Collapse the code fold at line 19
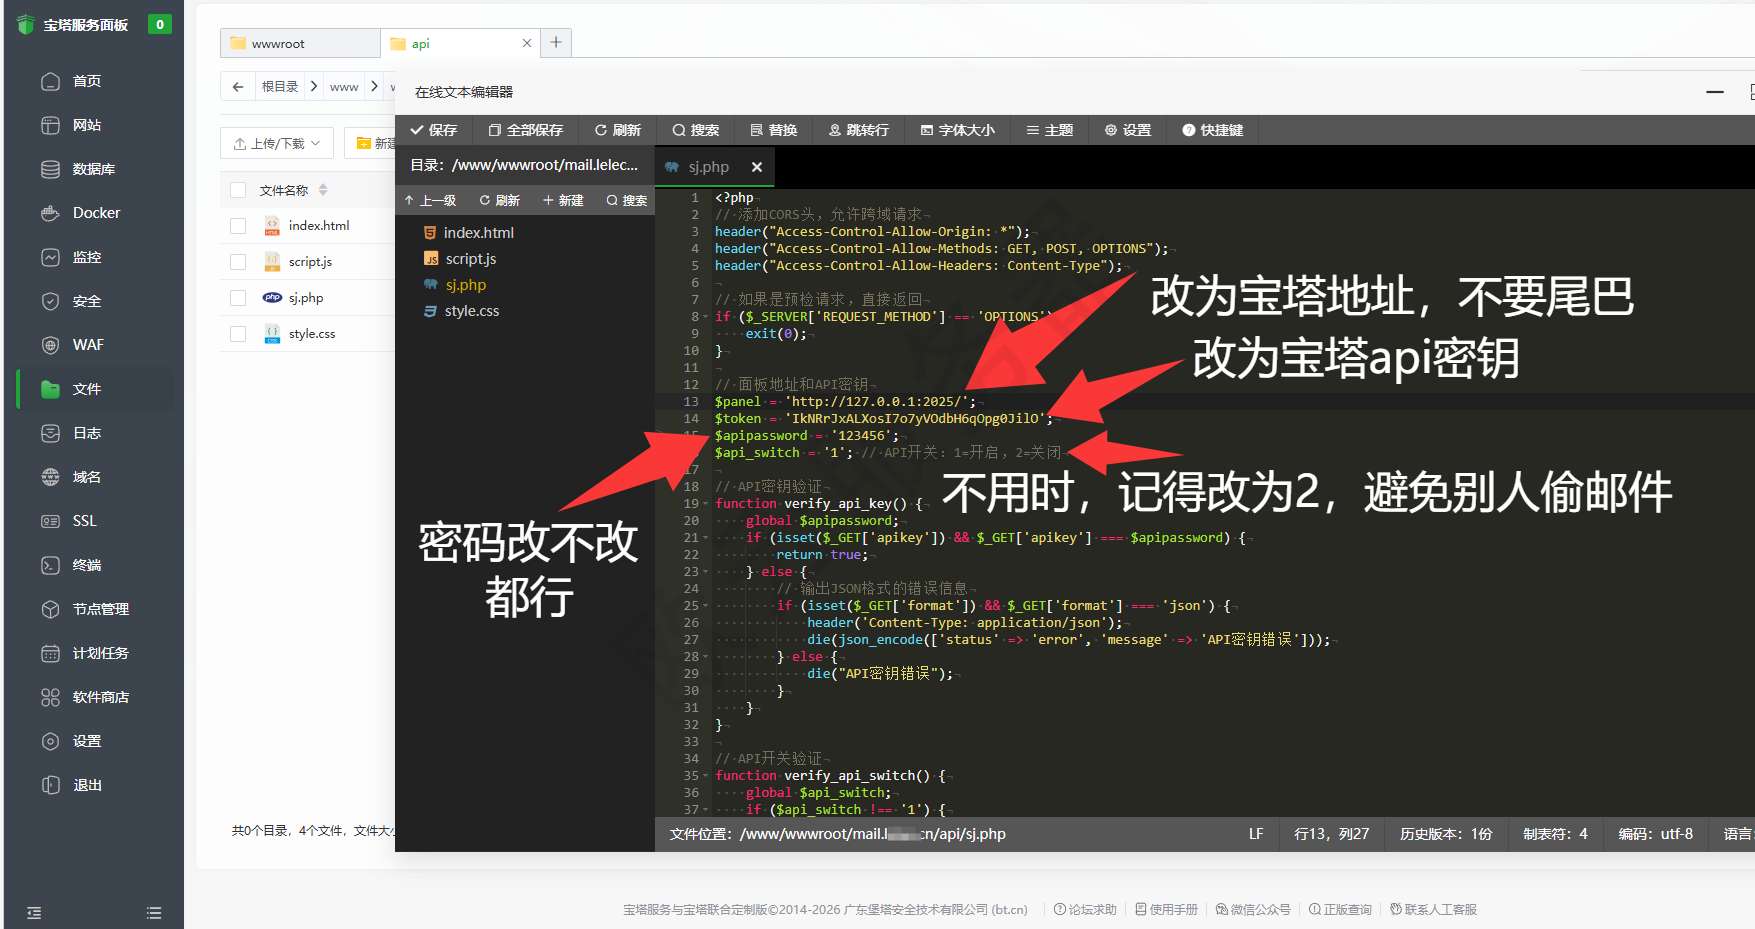Image resolution: width=1755 pixels, height=929 pixels. pos(706,504)
